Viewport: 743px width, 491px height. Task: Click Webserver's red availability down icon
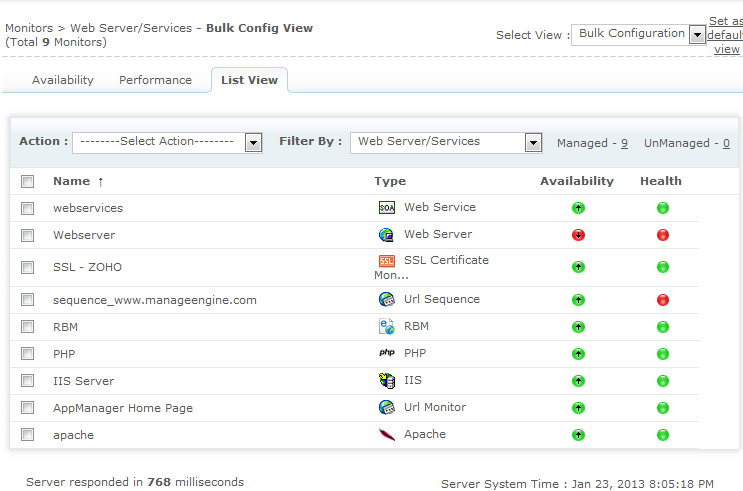(x=578, y=235)
